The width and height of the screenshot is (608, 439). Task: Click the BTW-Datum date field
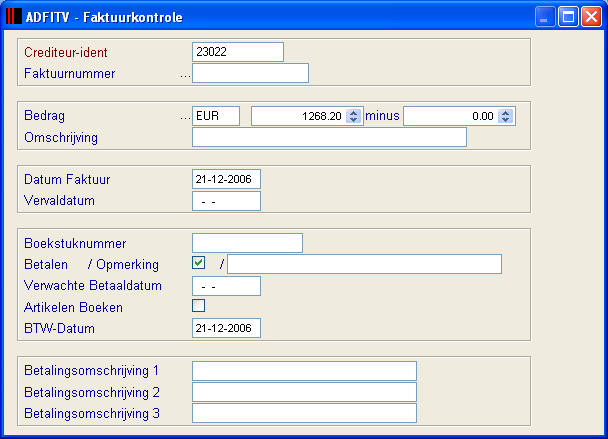pyautogui.click(x=226, y=328)
